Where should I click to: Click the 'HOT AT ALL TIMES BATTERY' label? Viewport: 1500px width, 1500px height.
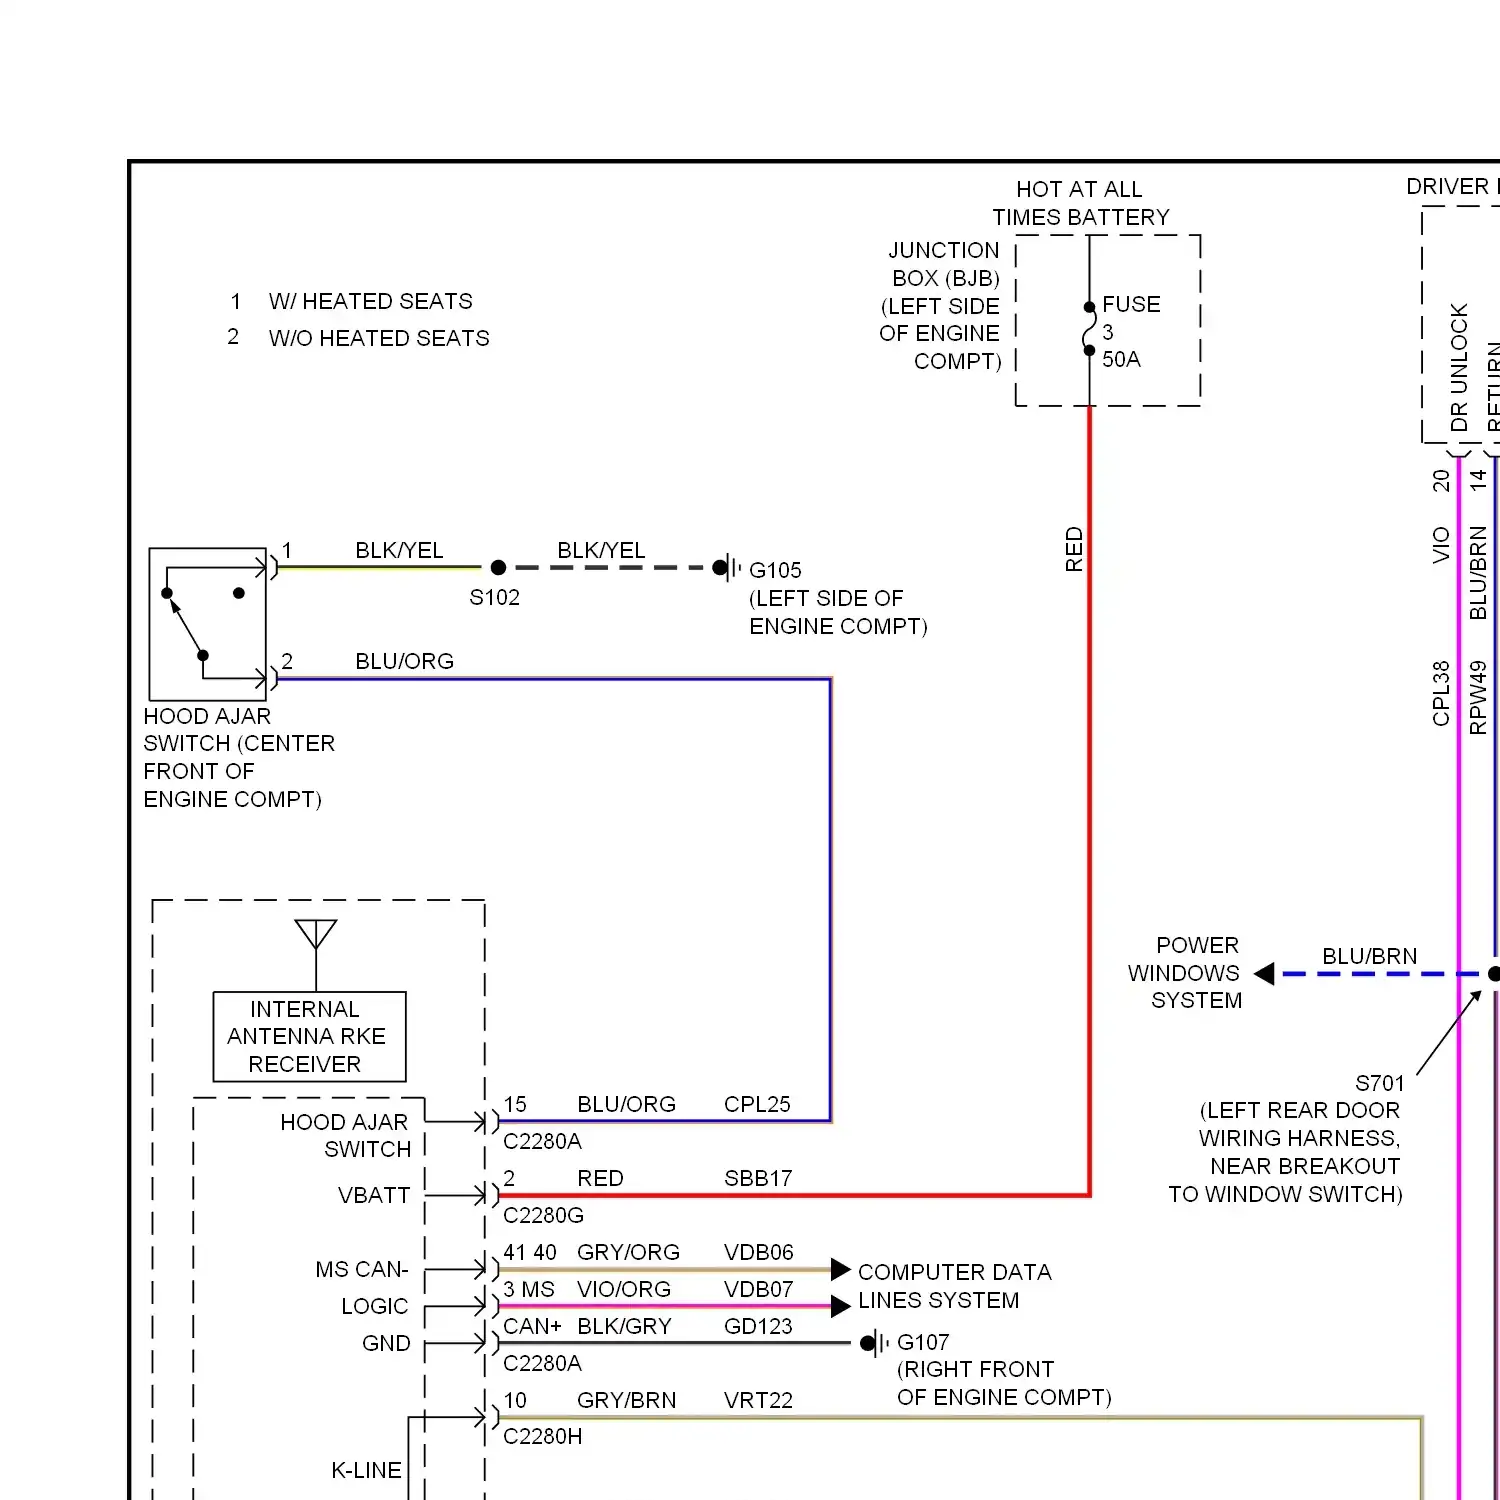tap(1080, 203)
